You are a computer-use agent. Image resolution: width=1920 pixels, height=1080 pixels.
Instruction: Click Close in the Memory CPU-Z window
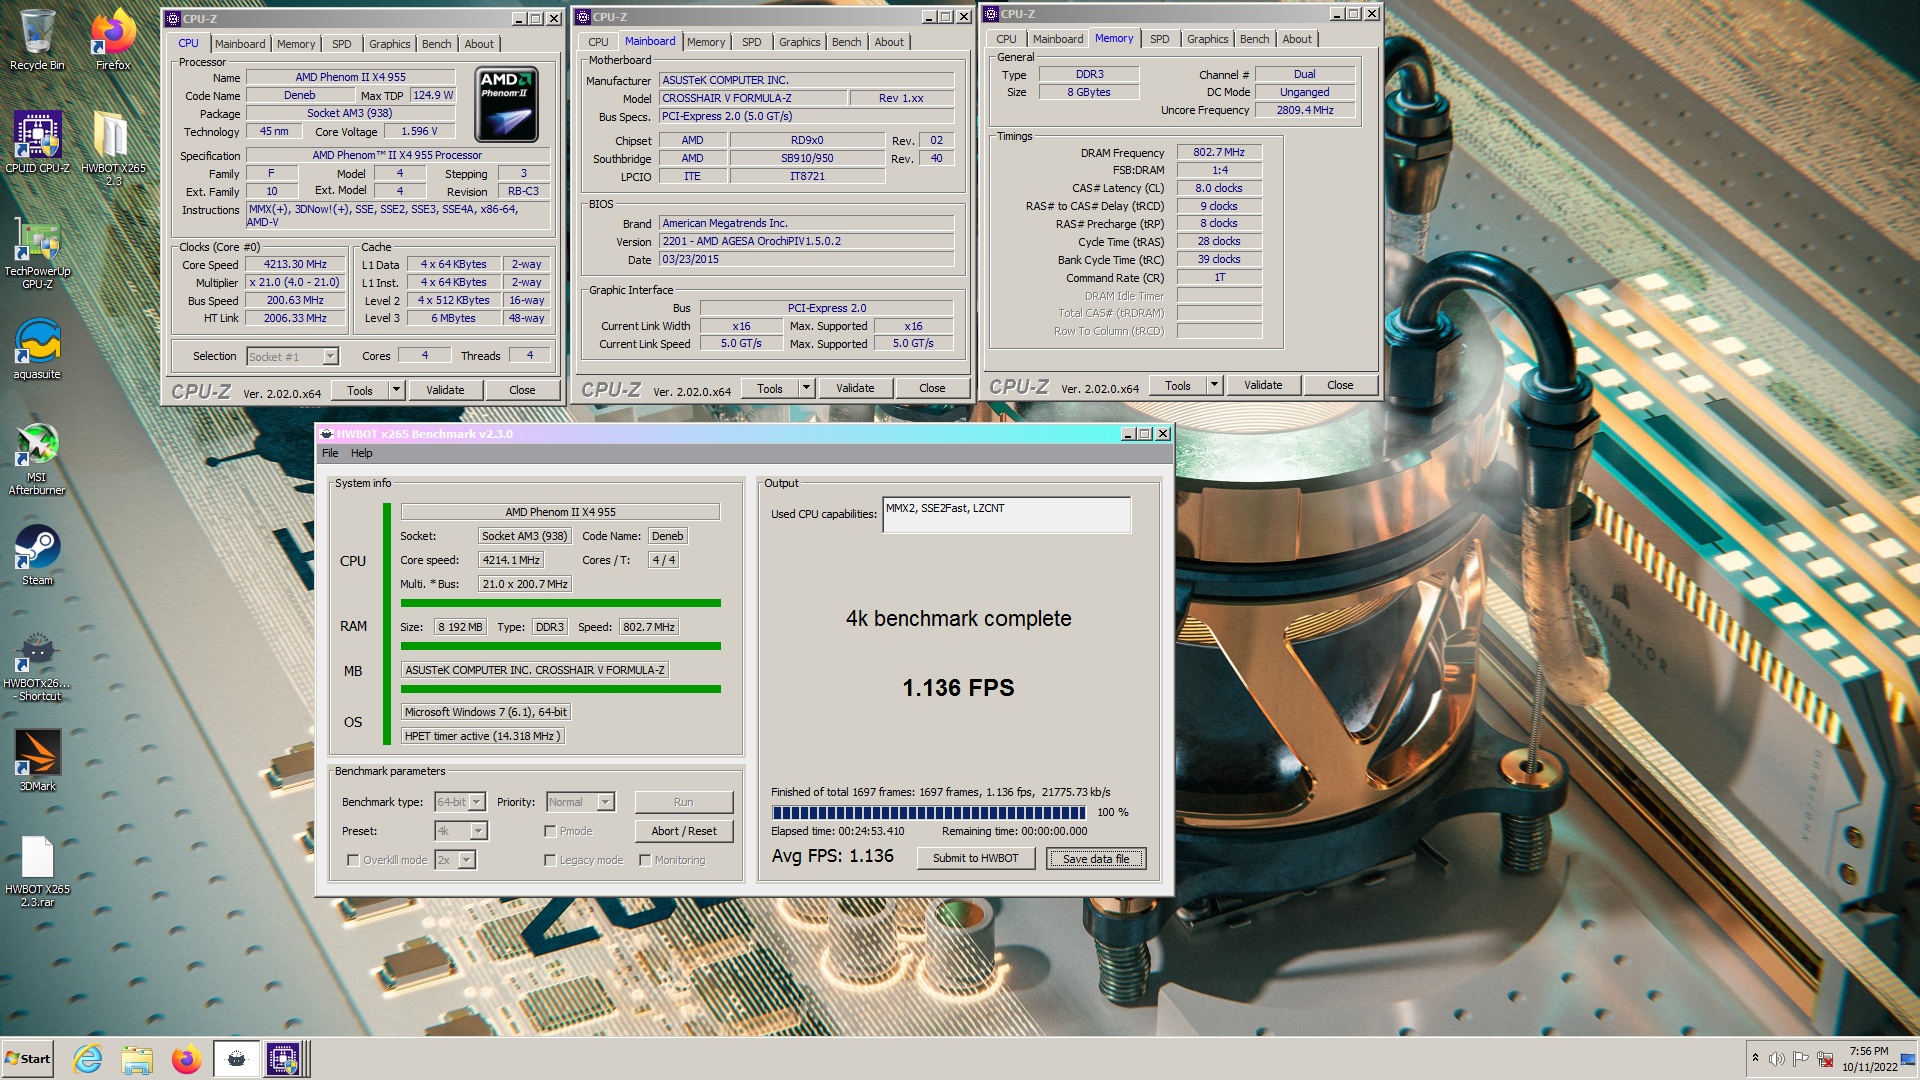(x=1340, y=385)
